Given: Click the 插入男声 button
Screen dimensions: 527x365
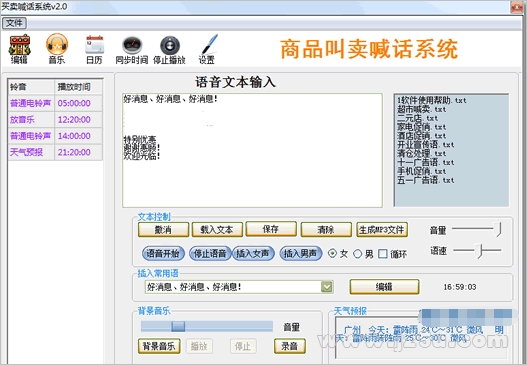Looking at the screenshot, I should (x=301, y=253).
